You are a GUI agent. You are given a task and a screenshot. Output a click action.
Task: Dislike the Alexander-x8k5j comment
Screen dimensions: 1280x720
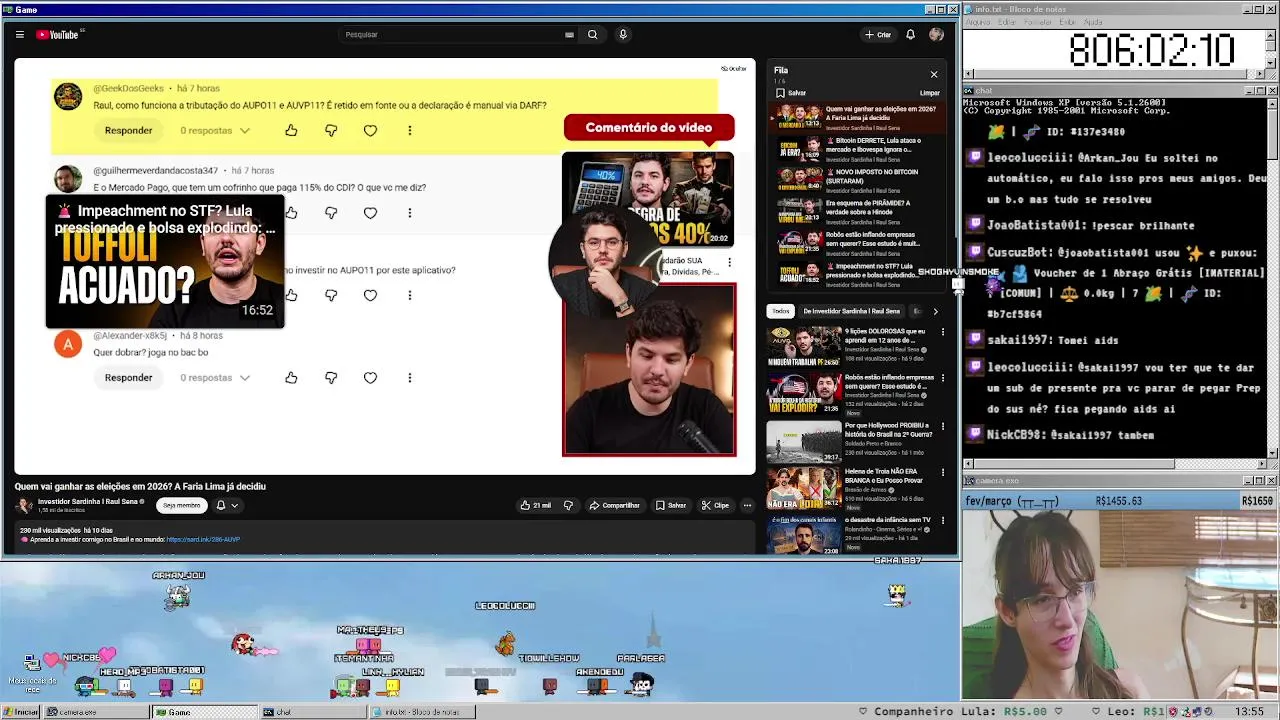(331, 377)
